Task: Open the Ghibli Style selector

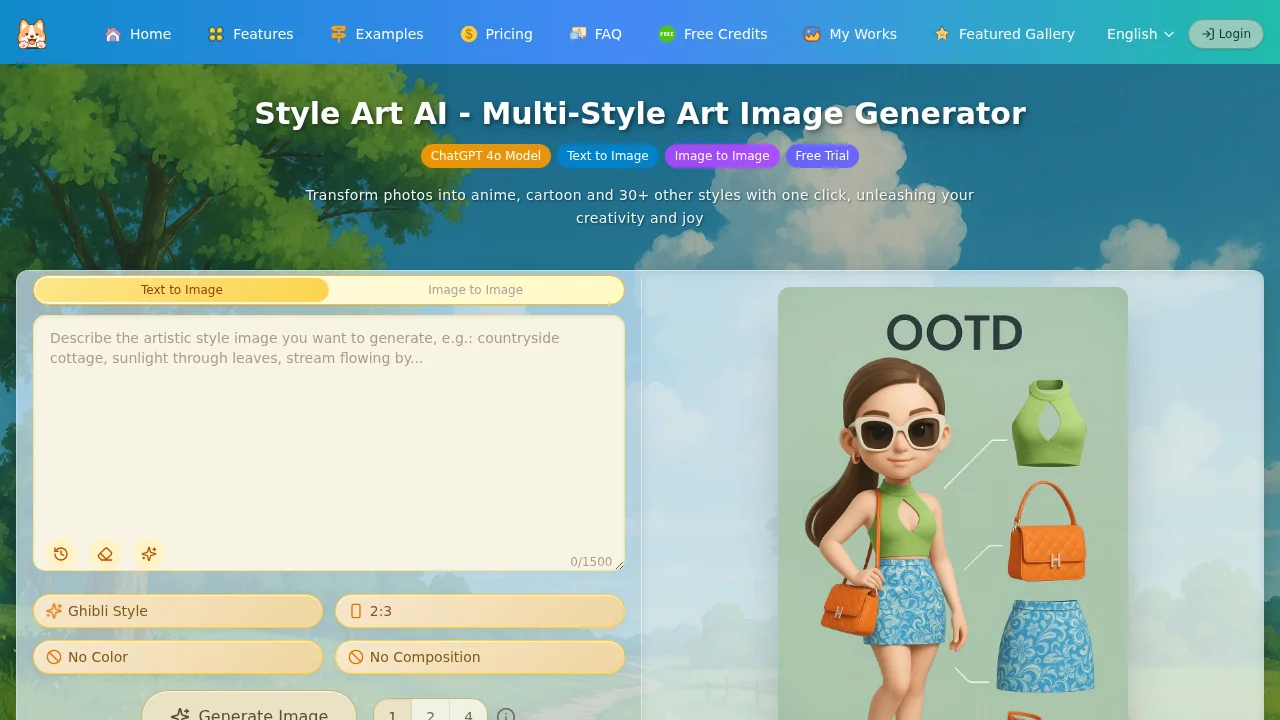Action: click(x=178, y=611)
